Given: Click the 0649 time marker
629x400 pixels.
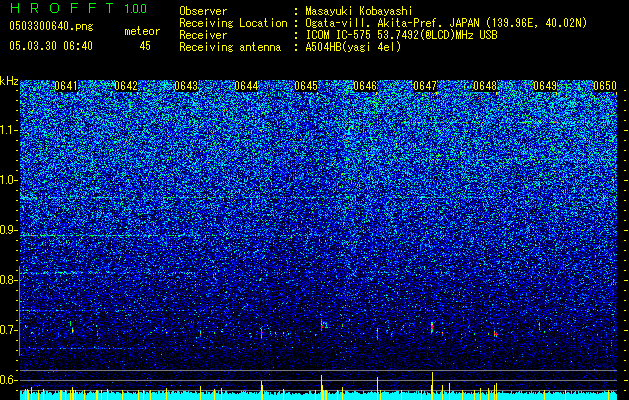Looking at the screenshot, I should pos(546,86).
